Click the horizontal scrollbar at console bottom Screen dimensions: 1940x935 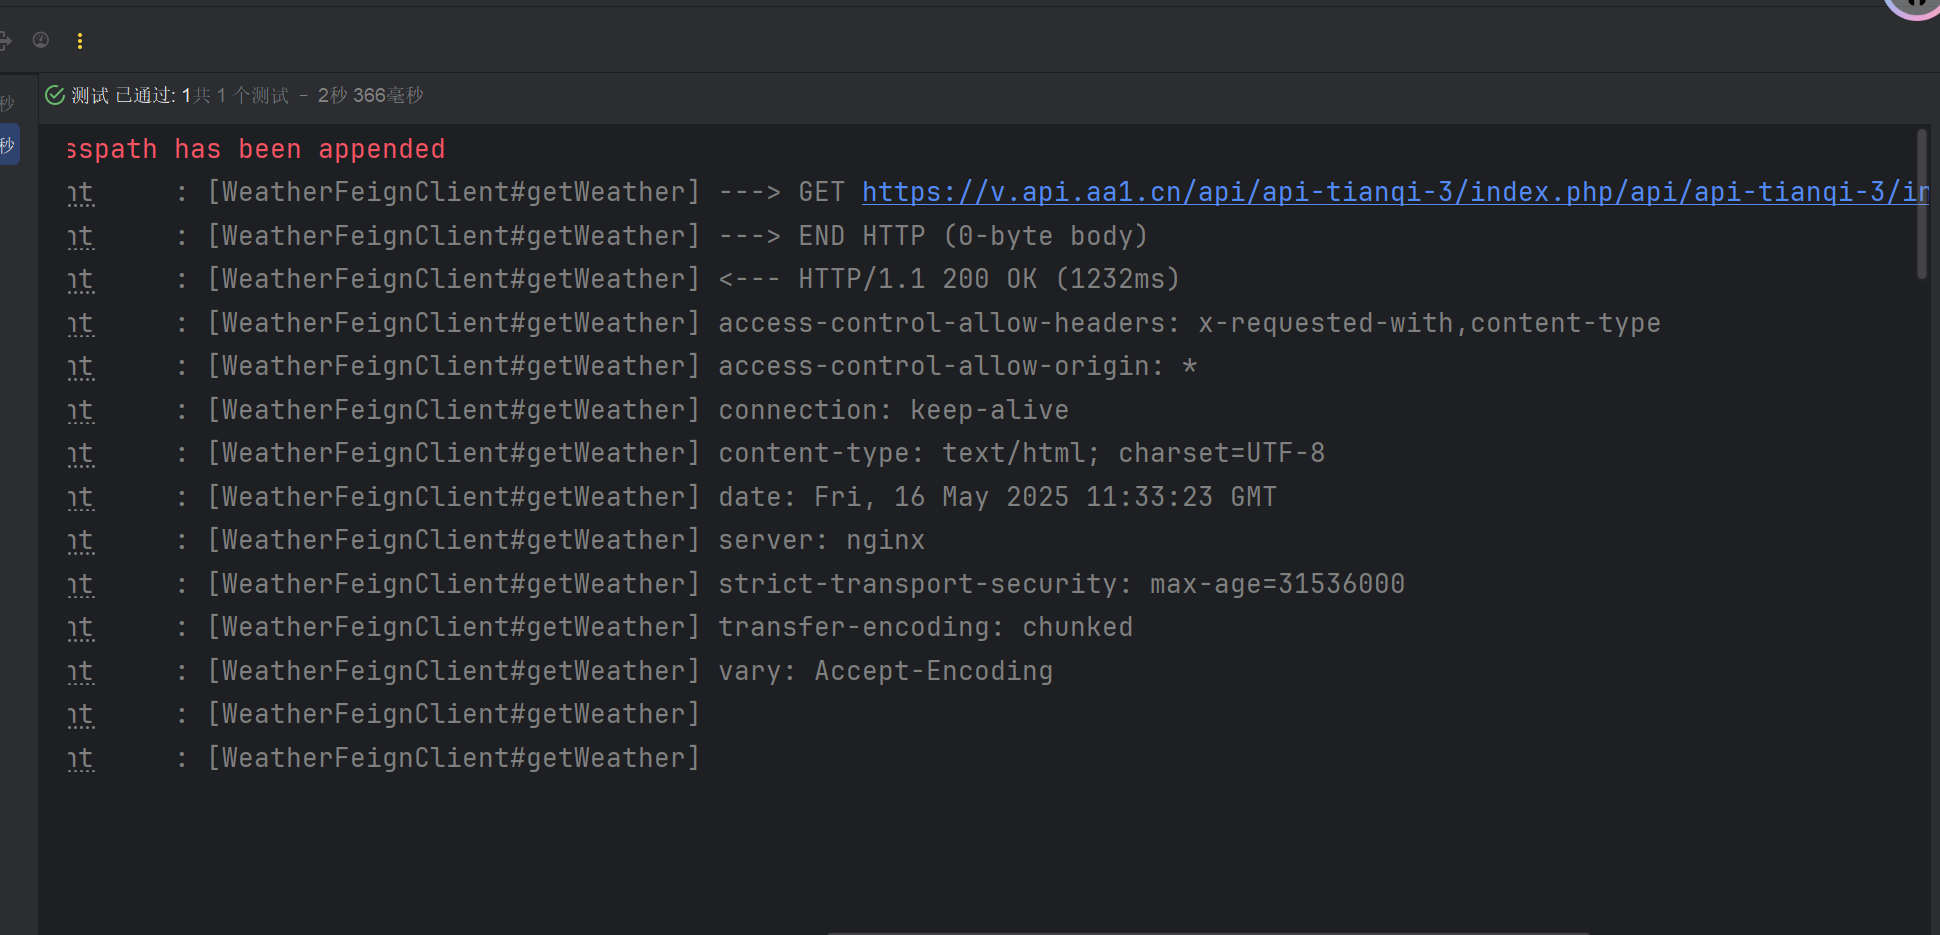[1208, 931]
